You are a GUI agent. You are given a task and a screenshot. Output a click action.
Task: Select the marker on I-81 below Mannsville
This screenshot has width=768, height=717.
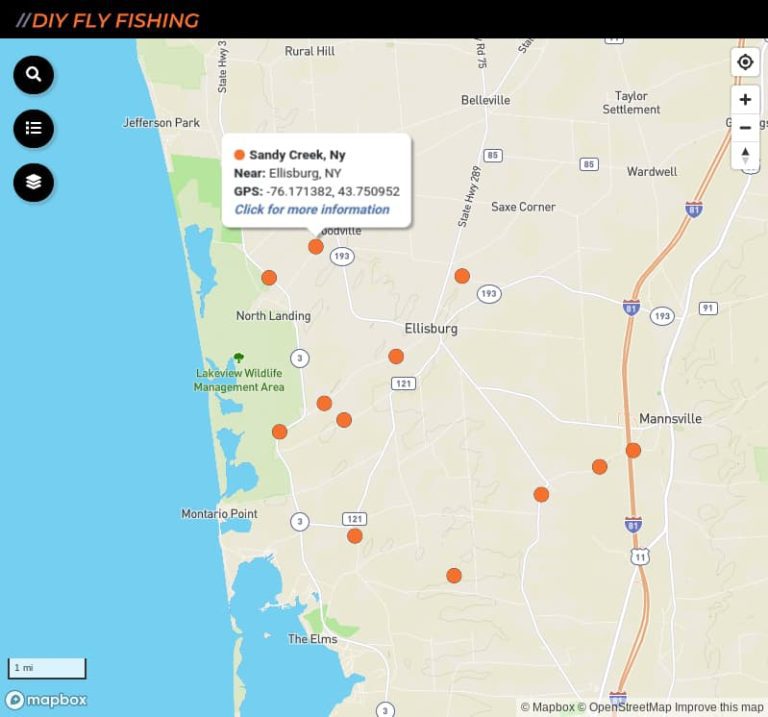pos(633,450)
